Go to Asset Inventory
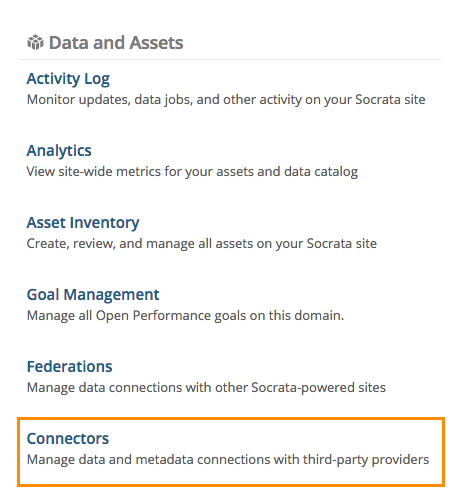The width and height of the screenshot is (460, 500). click(83, 223)
